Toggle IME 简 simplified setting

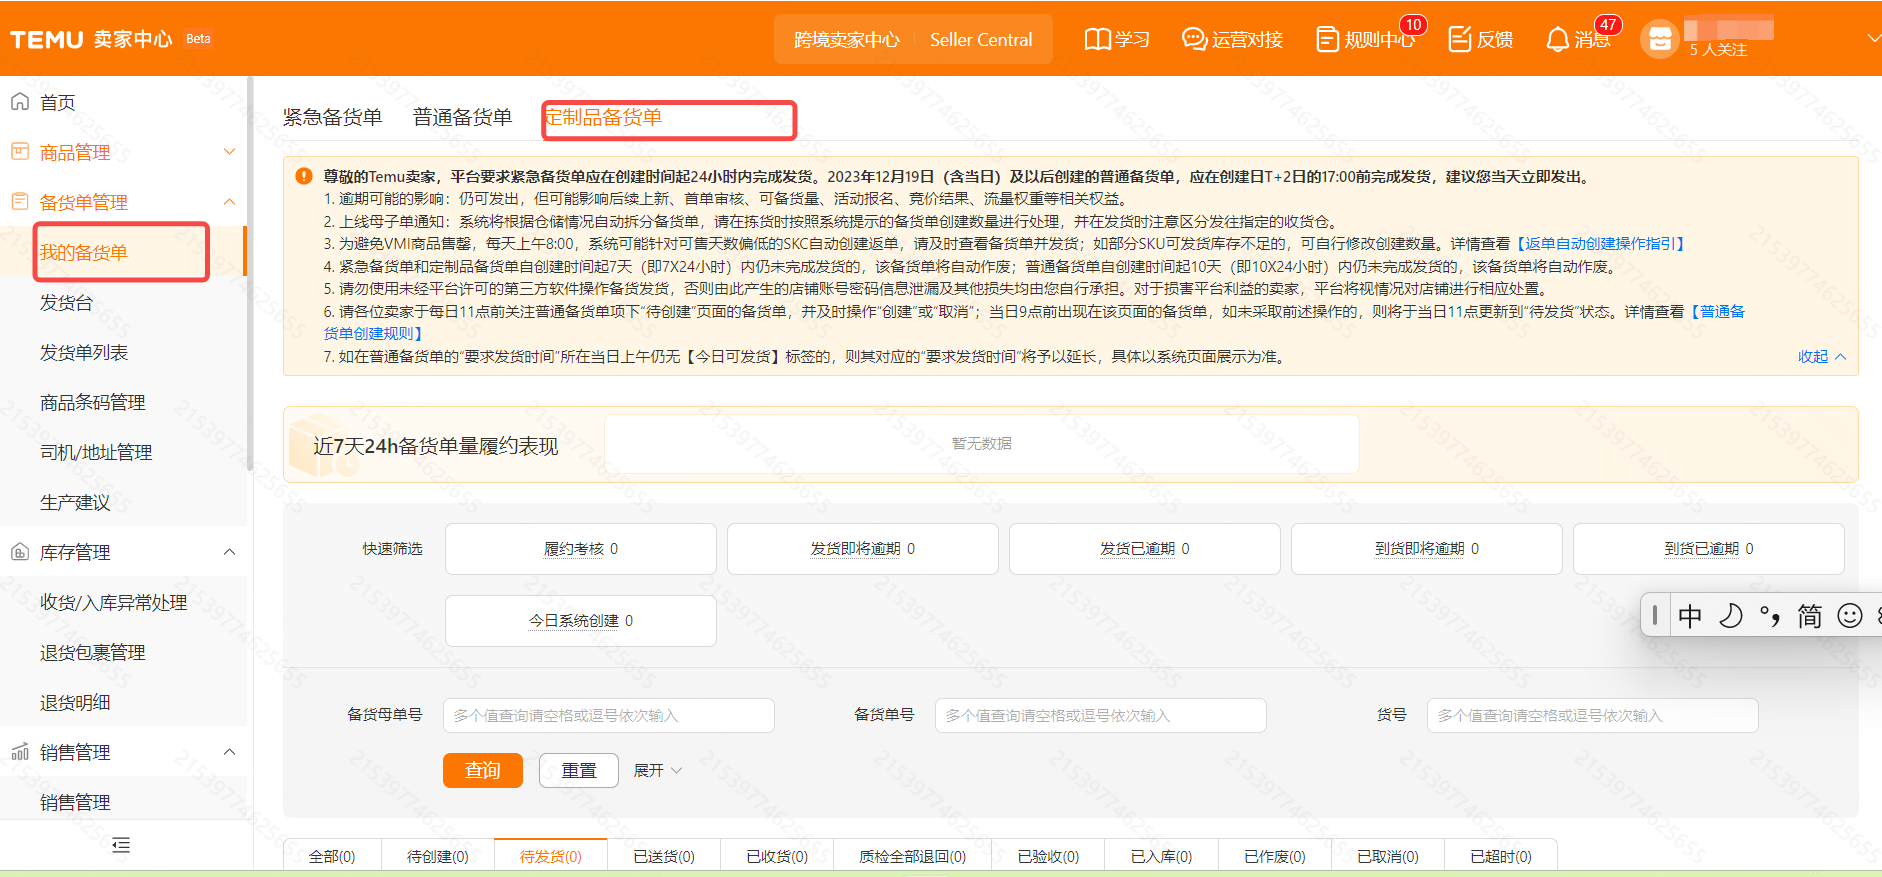coord(1810,616)
